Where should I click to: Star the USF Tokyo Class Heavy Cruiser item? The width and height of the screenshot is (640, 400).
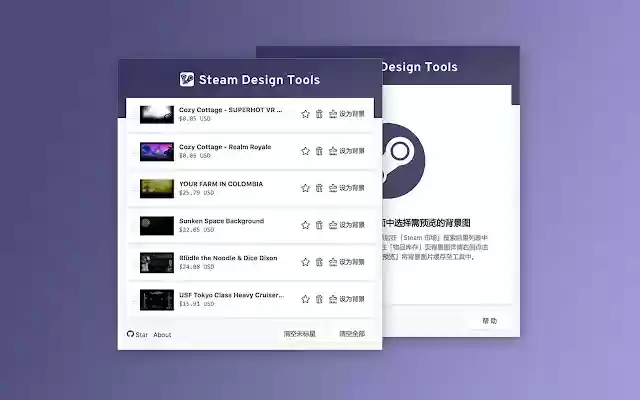(x=305, y=299)
